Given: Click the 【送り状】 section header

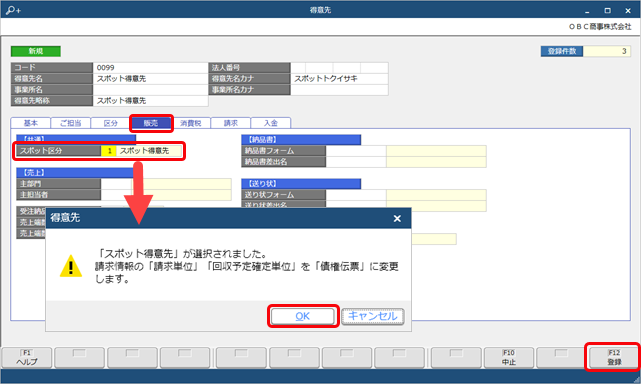Looking at the screenshot, I should (301, 184).
